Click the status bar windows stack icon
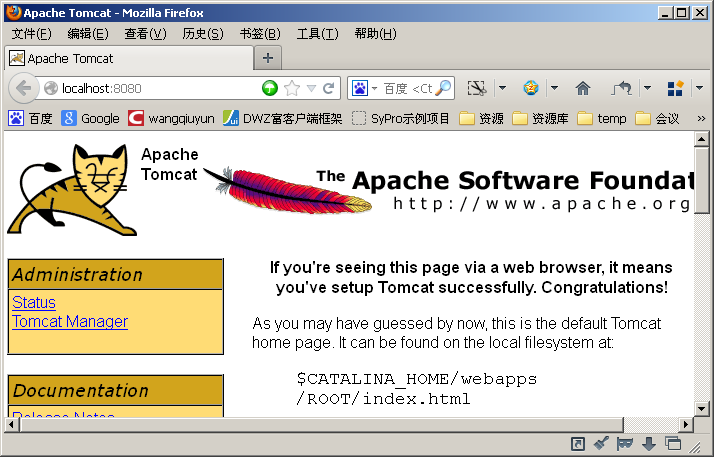Viewport: 714px width, 457px height. (x=673, y=443)
